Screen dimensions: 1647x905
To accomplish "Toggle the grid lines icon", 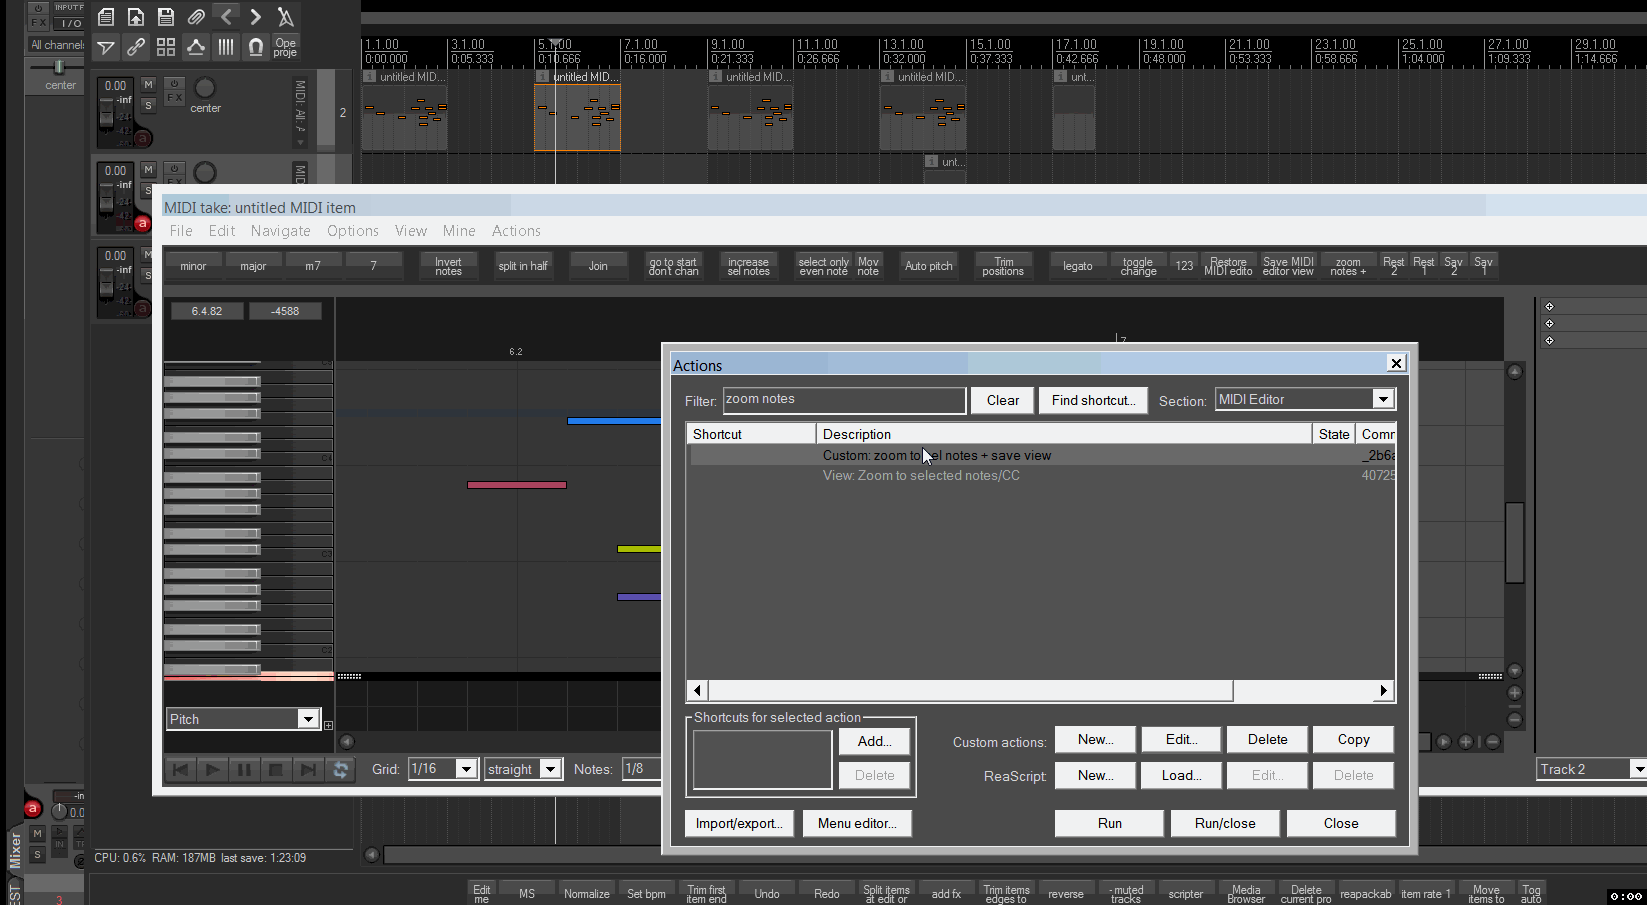I will click(226, 47).
